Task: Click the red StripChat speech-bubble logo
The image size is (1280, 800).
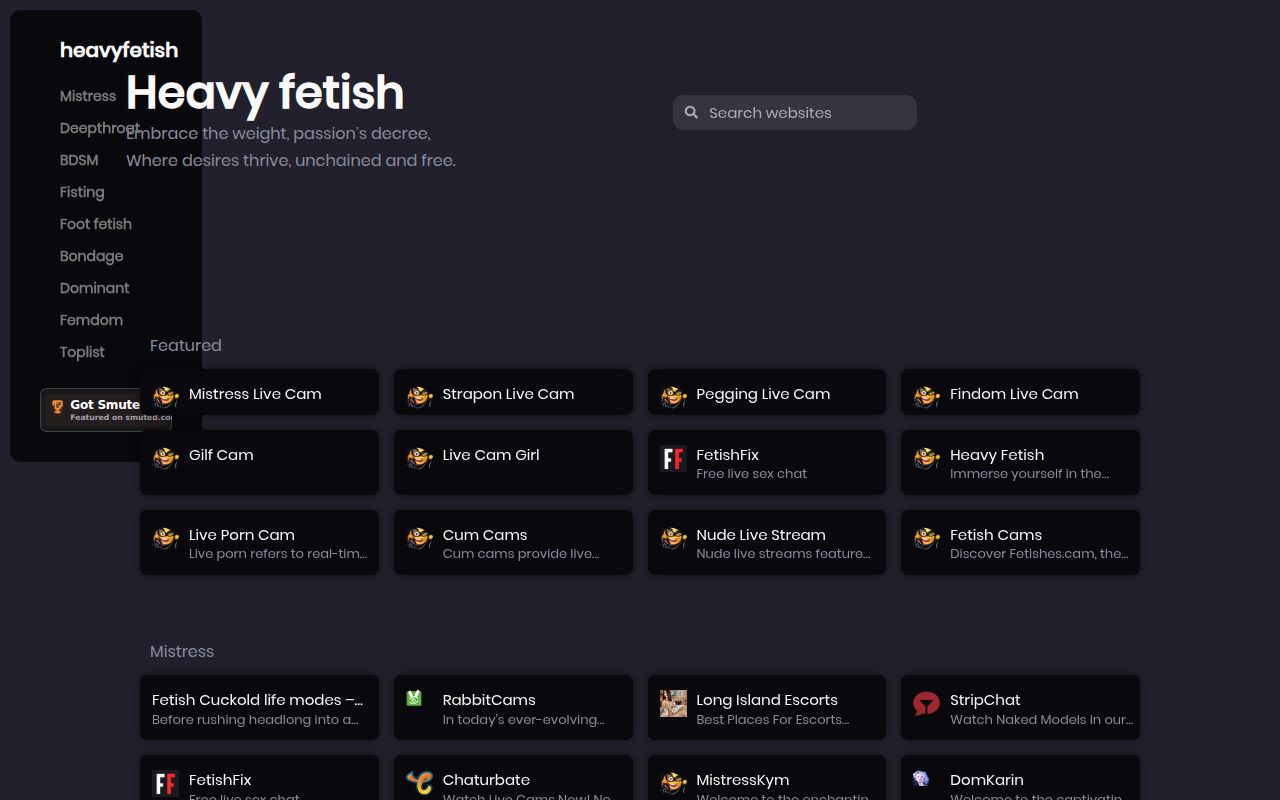Action: tap(926, 704)
